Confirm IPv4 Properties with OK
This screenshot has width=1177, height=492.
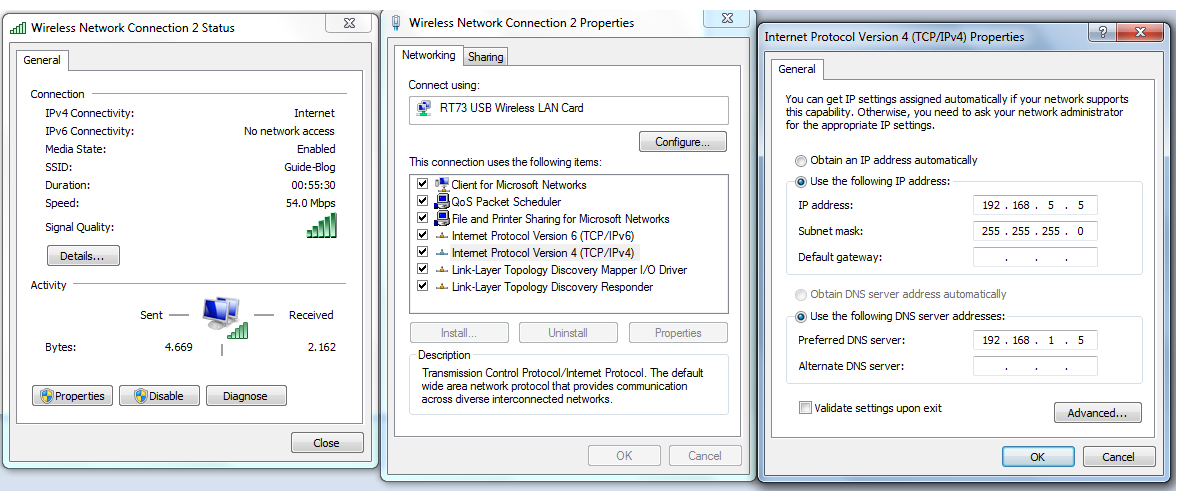(1037, 457)
